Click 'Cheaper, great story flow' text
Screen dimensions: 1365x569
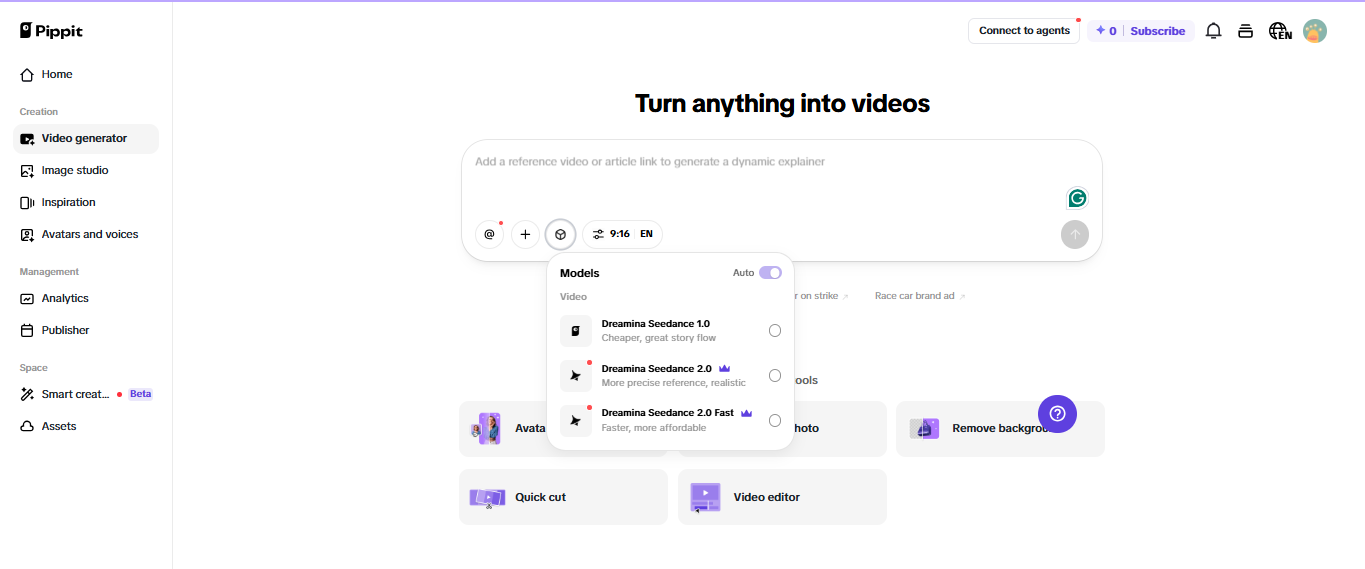(x=659, y=338)
